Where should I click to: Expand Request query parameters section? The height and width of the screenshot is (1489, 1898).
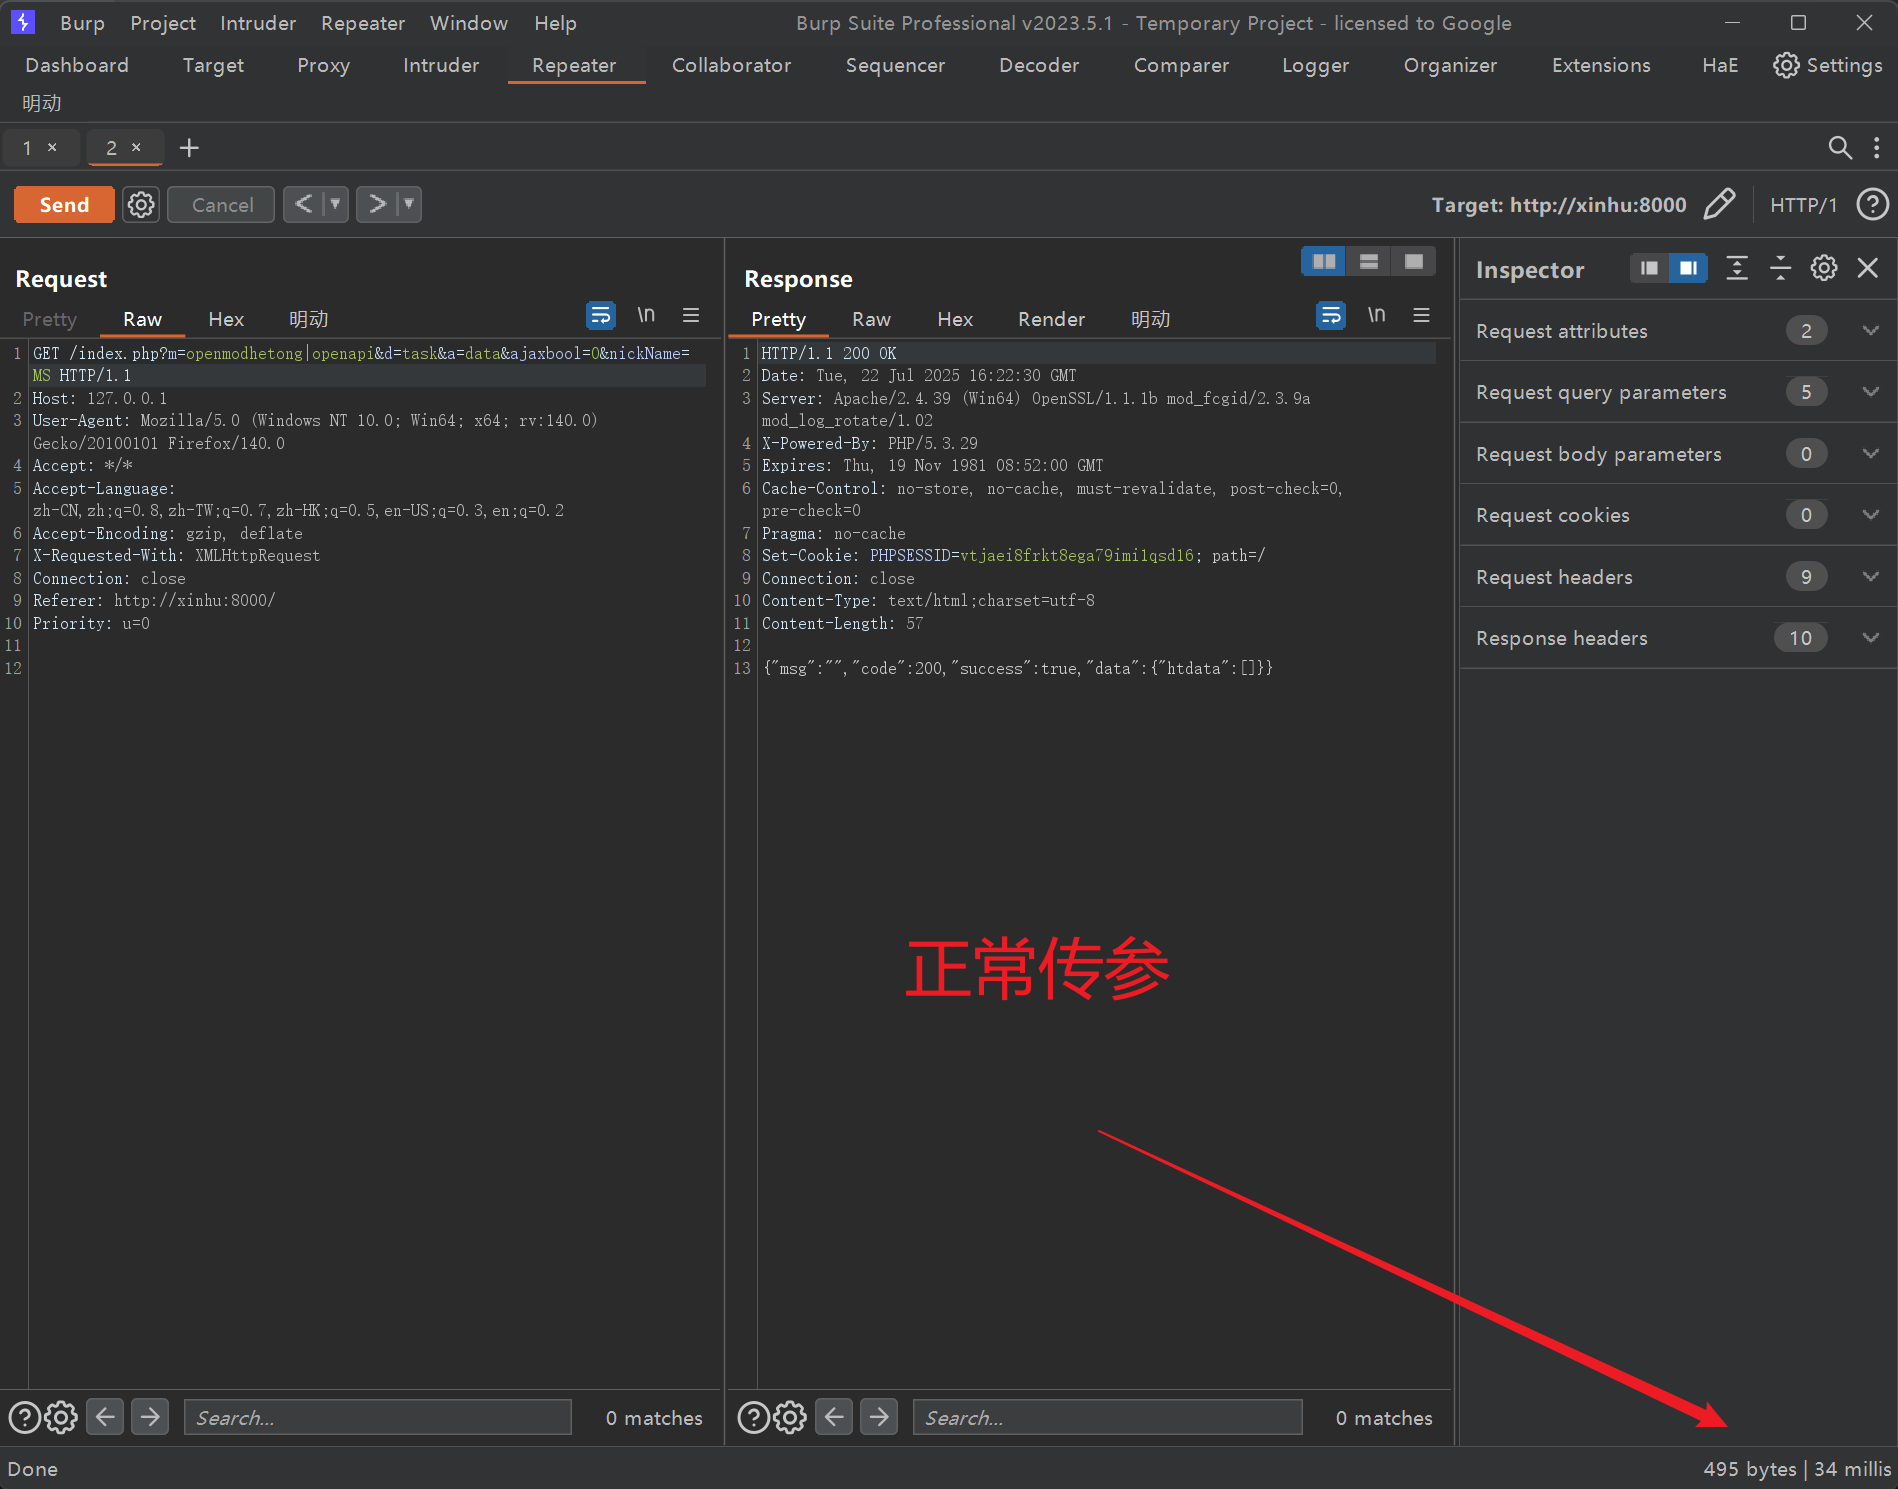[x=1870, y=392]
